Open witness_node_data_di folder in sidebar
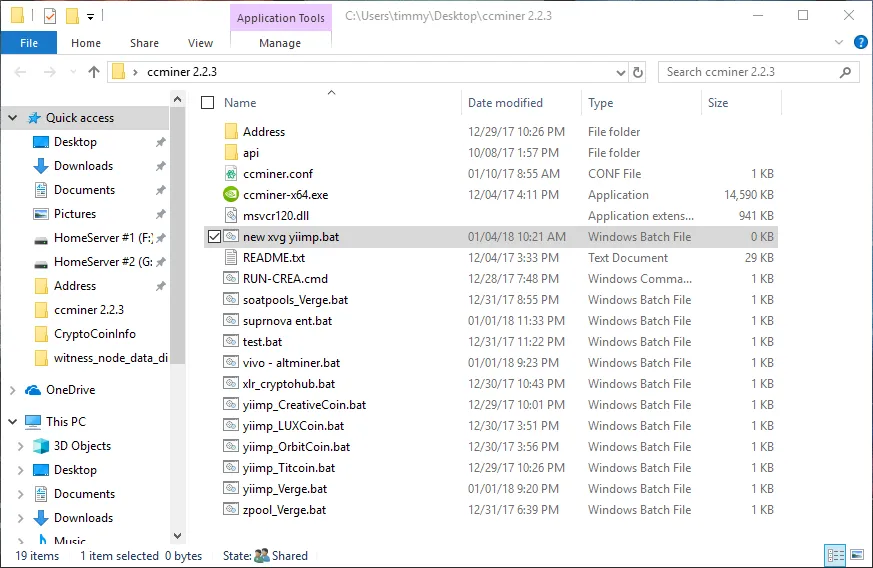 [110, 358]
